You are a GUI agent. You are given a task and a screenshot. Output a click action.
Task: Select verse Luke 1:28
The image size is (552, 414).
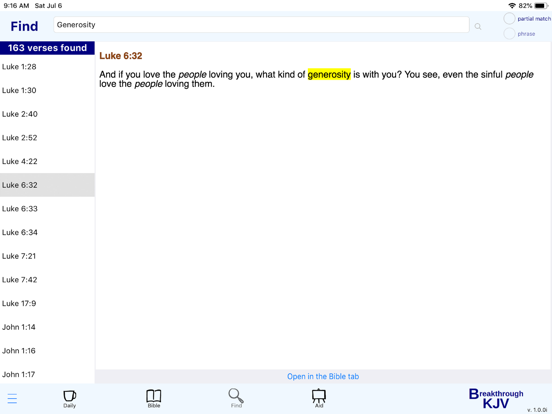pyautogui.click(x=47, y=67)
